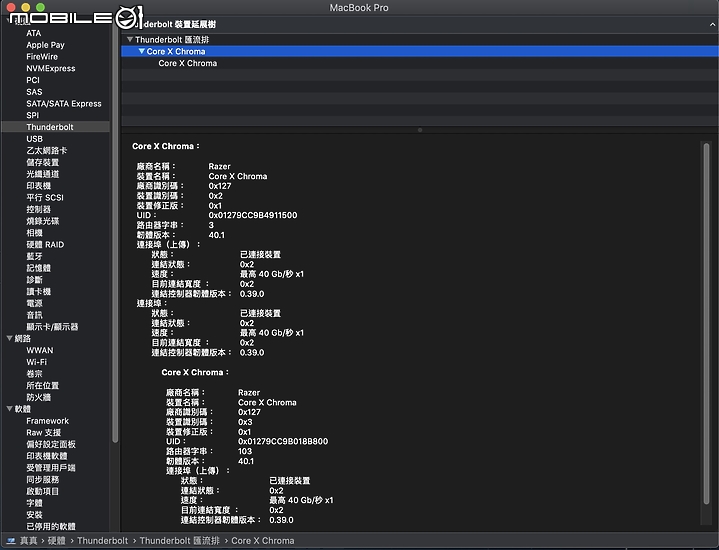
Task: Select 音訊 in the sidebar
Action: 34,315
